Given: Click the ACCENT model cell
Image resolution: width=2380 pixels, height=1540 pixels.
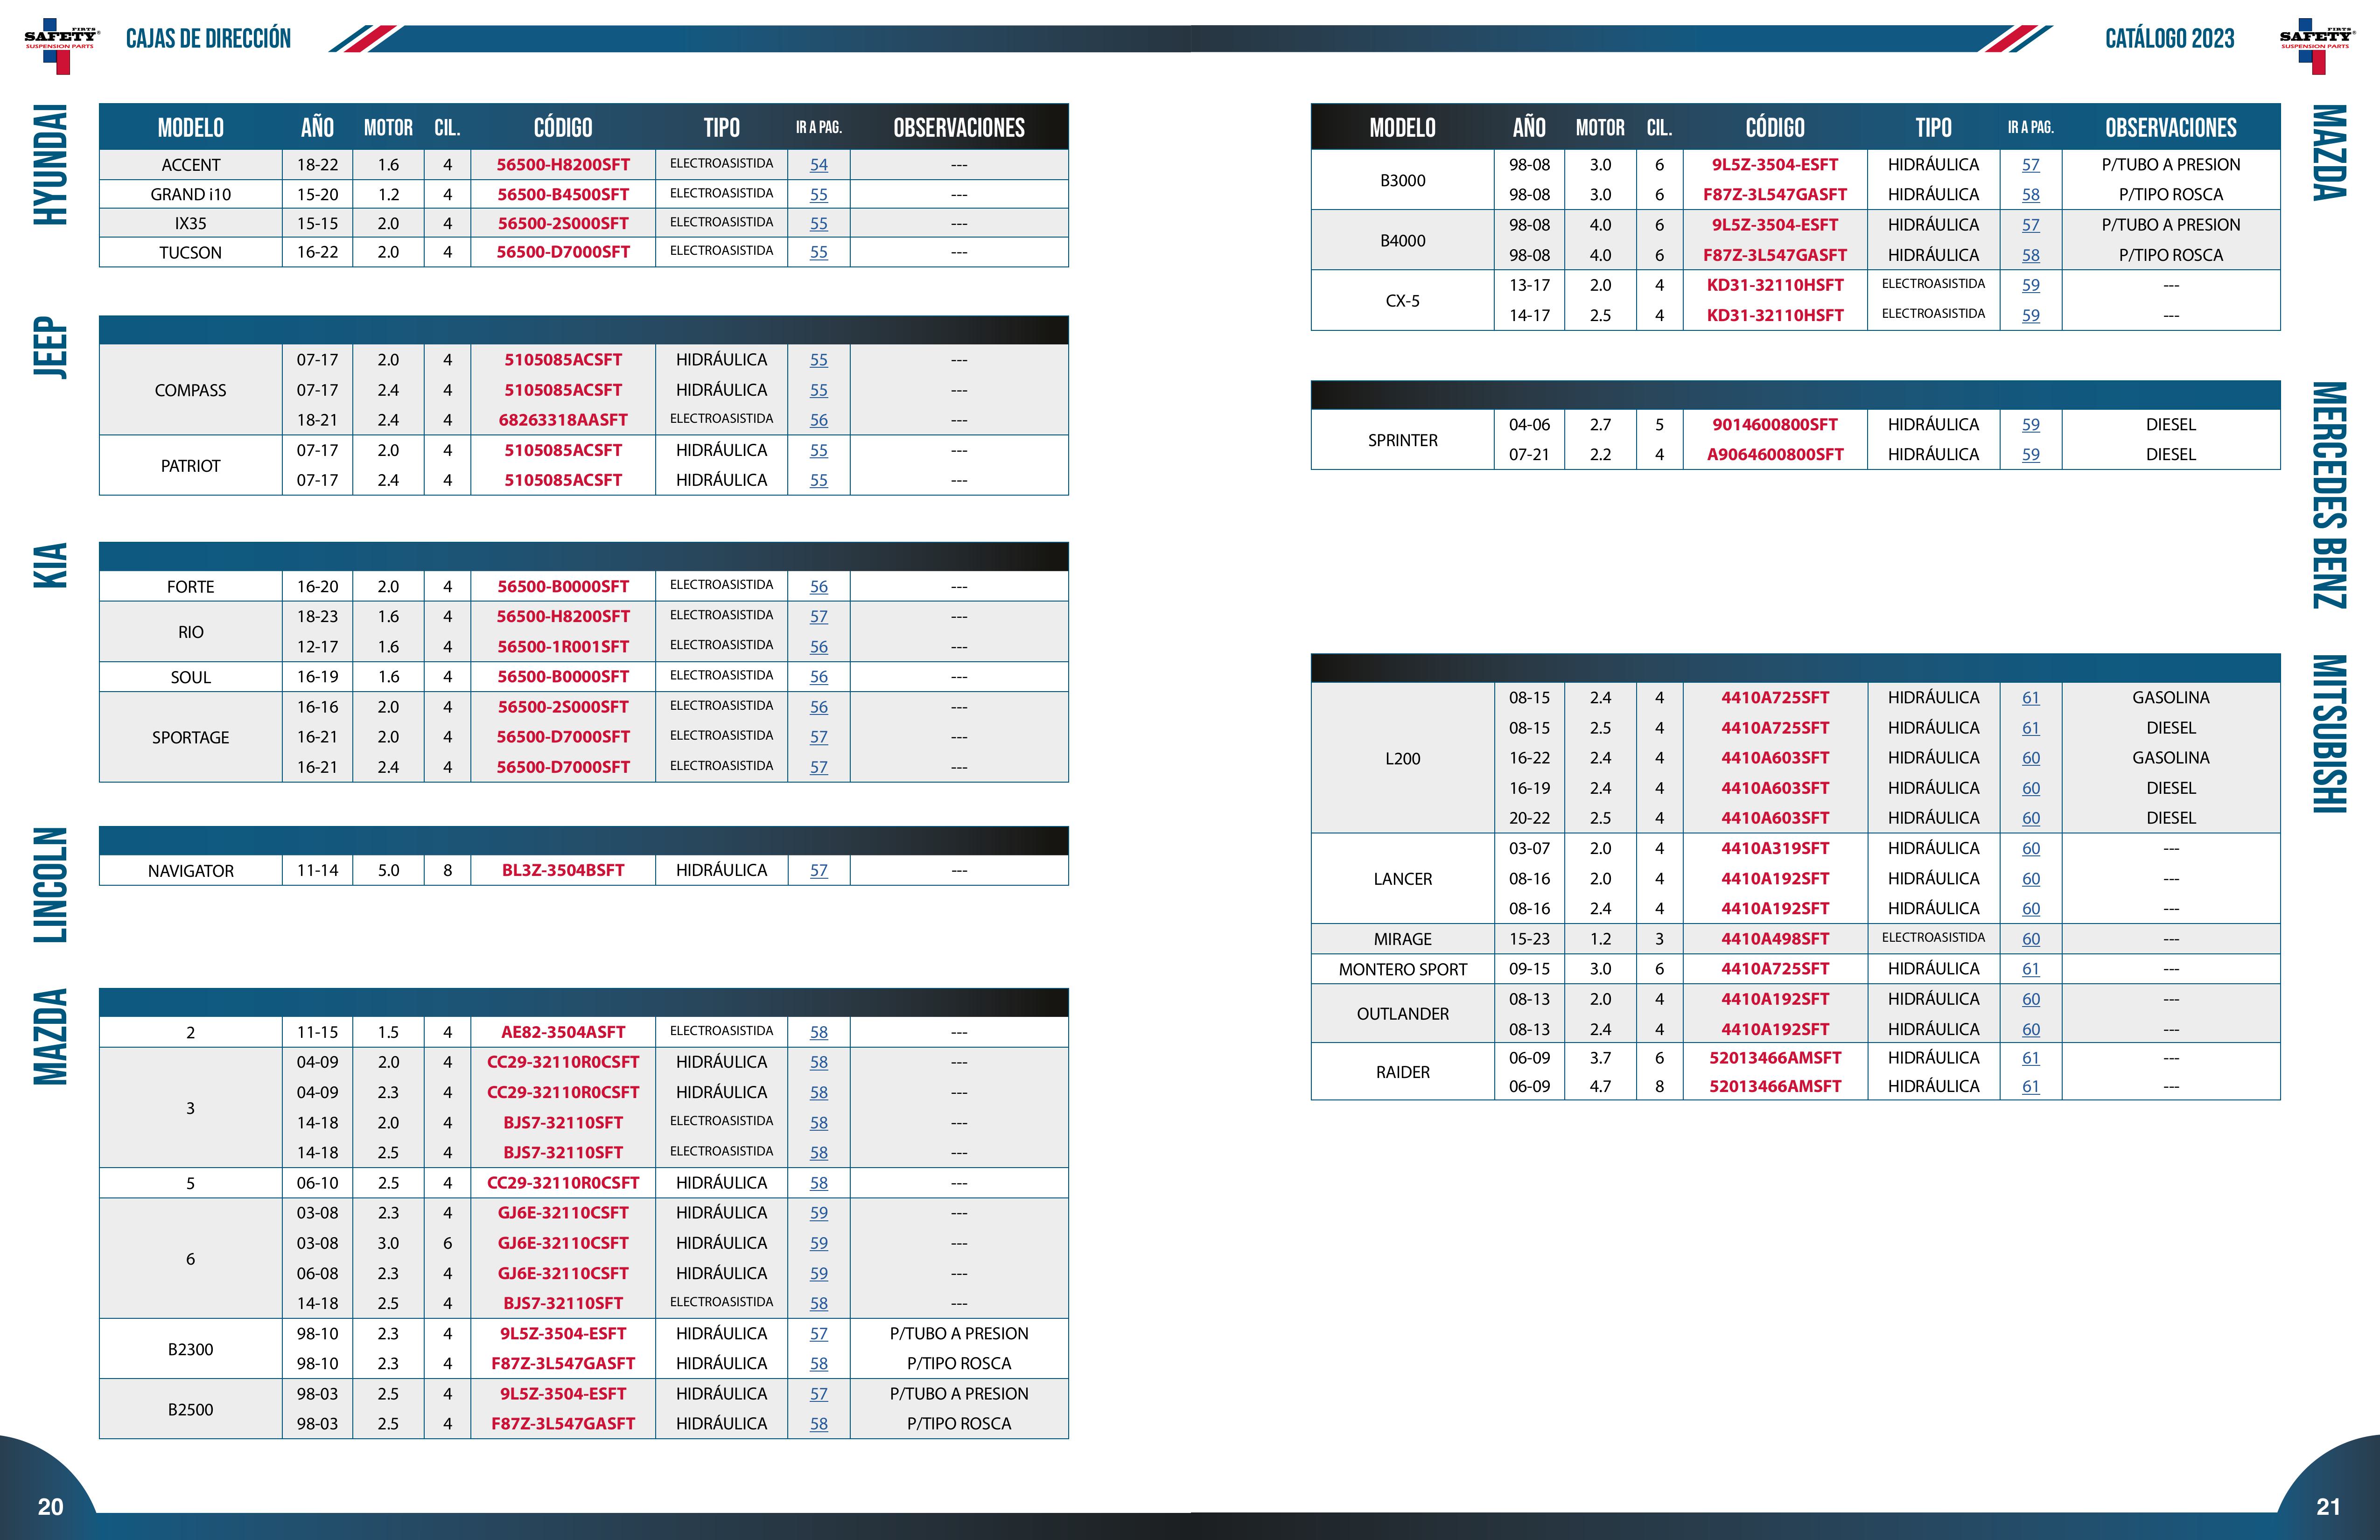Looking at the screenshot, I should click(x=191, y=165).
